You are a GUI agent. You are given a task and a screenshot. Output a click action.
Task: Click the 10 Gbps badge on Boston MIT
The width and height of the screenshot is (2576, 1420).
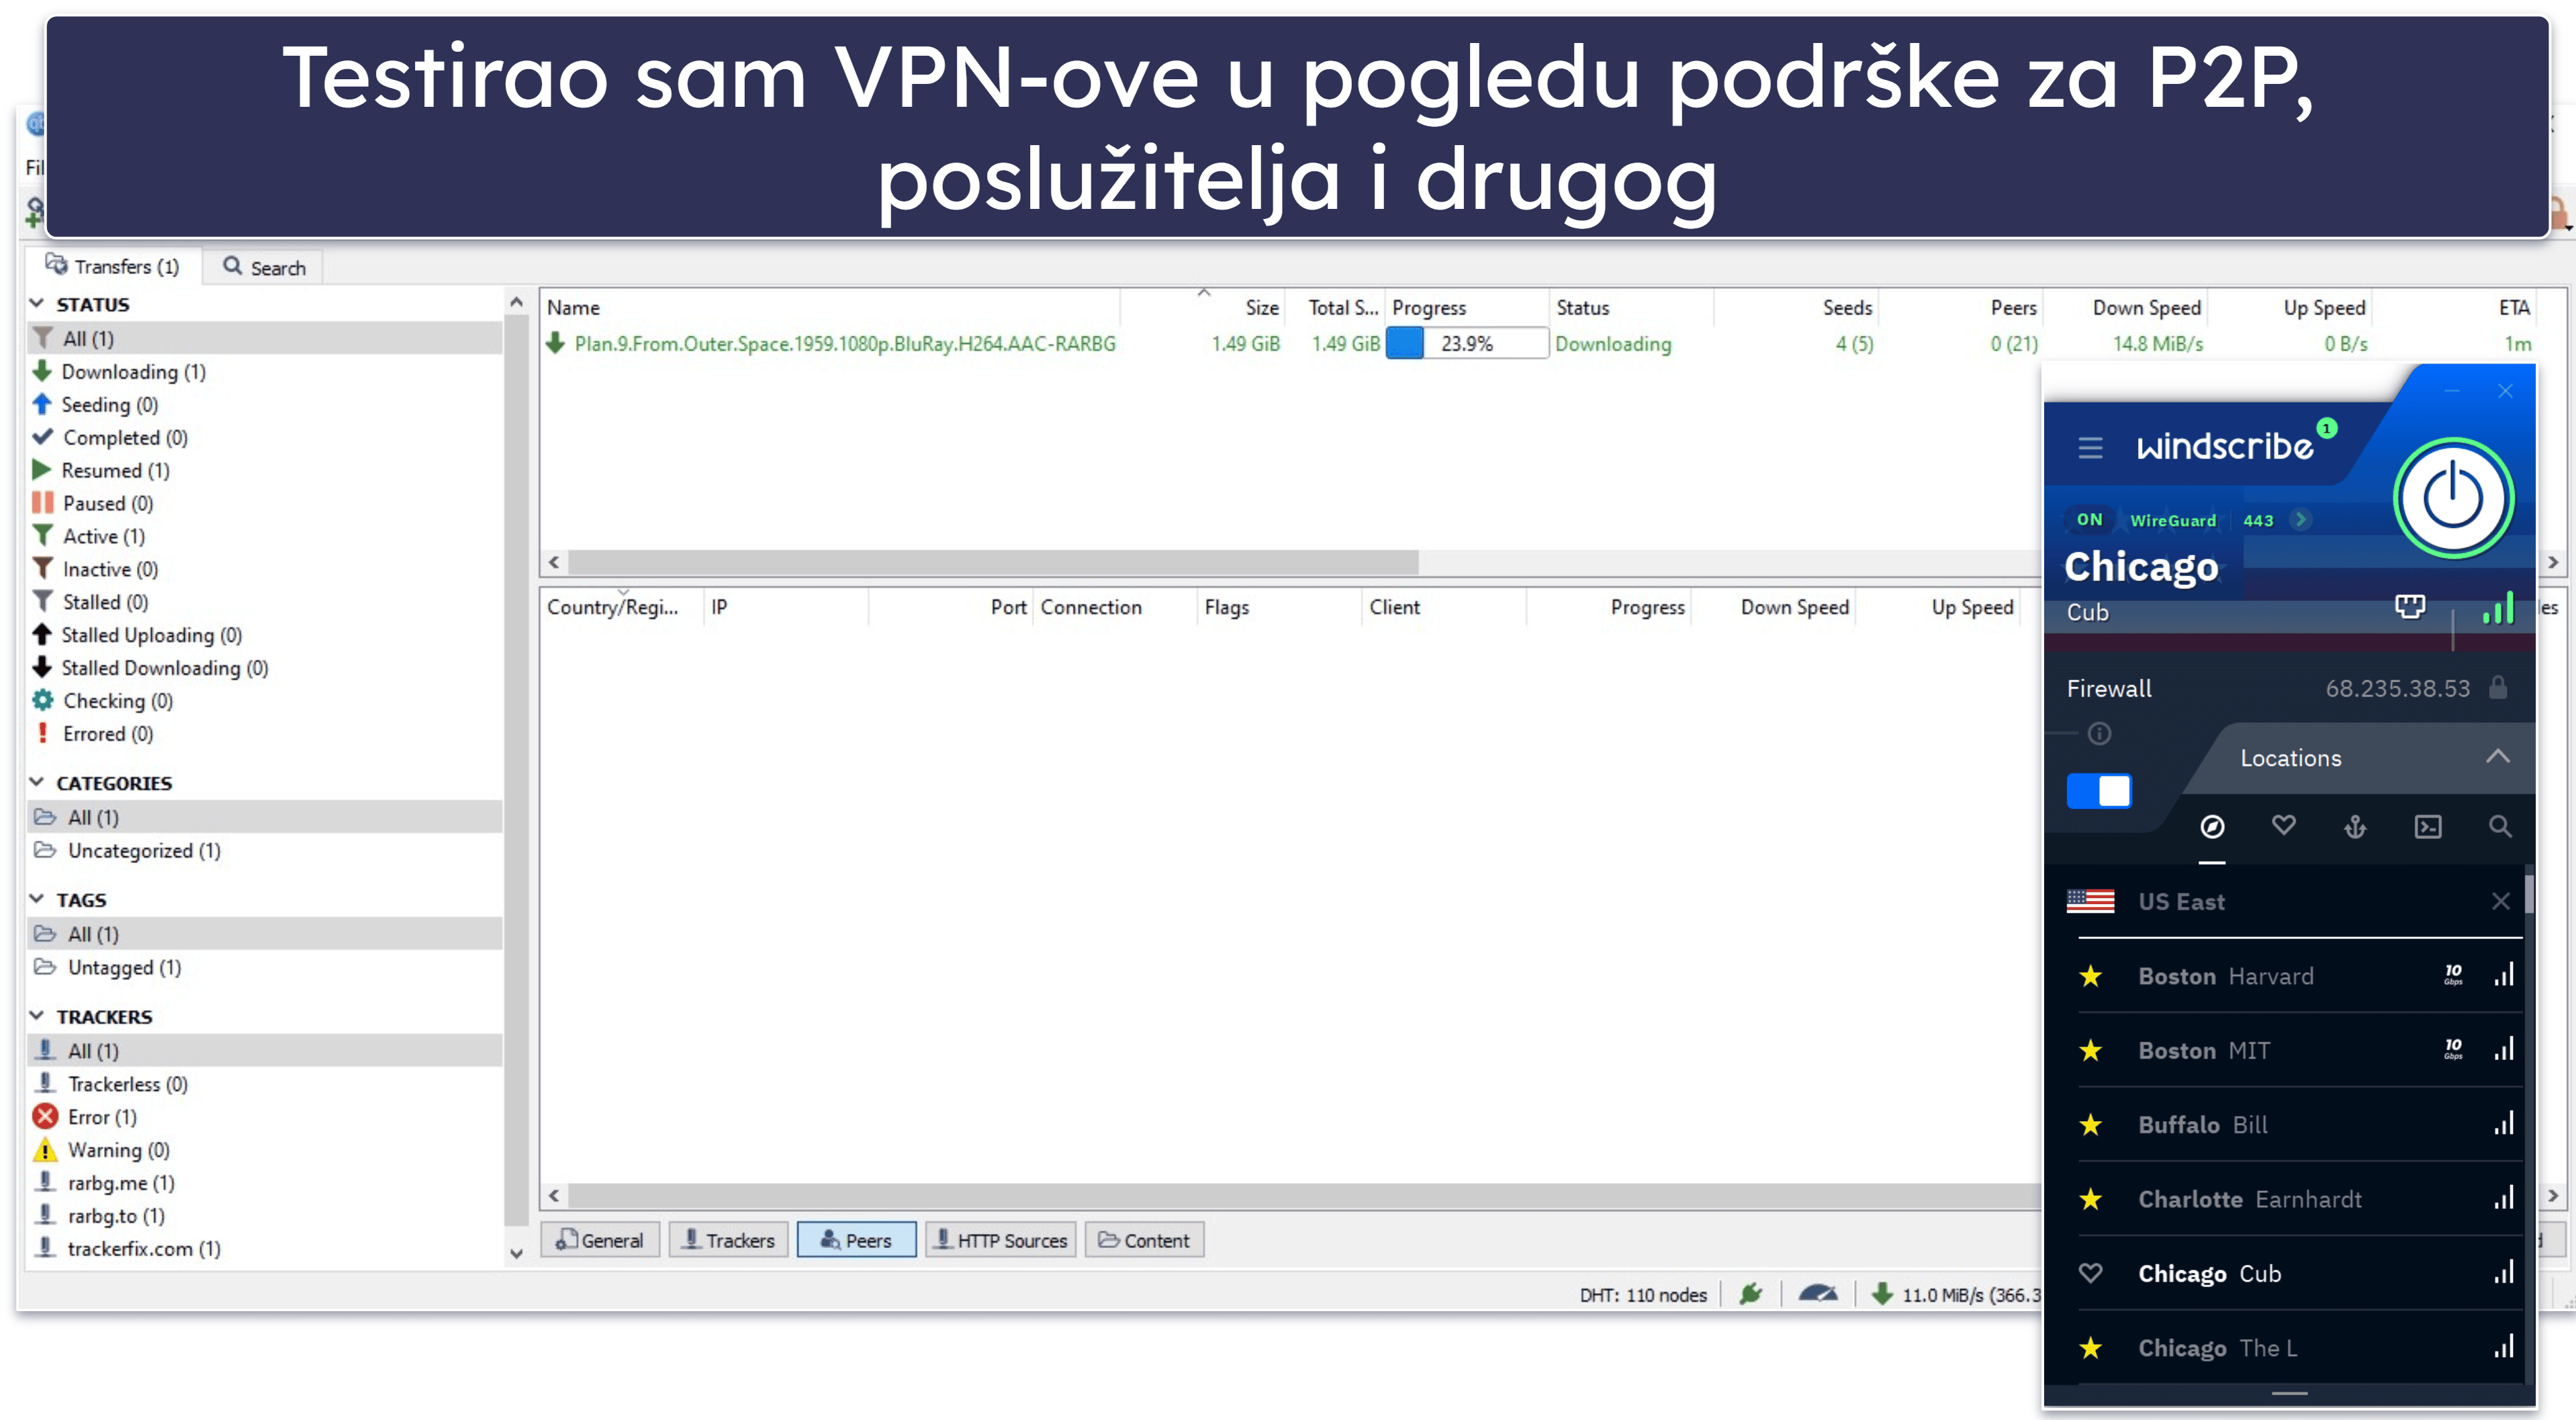tap(2452, 1049)
